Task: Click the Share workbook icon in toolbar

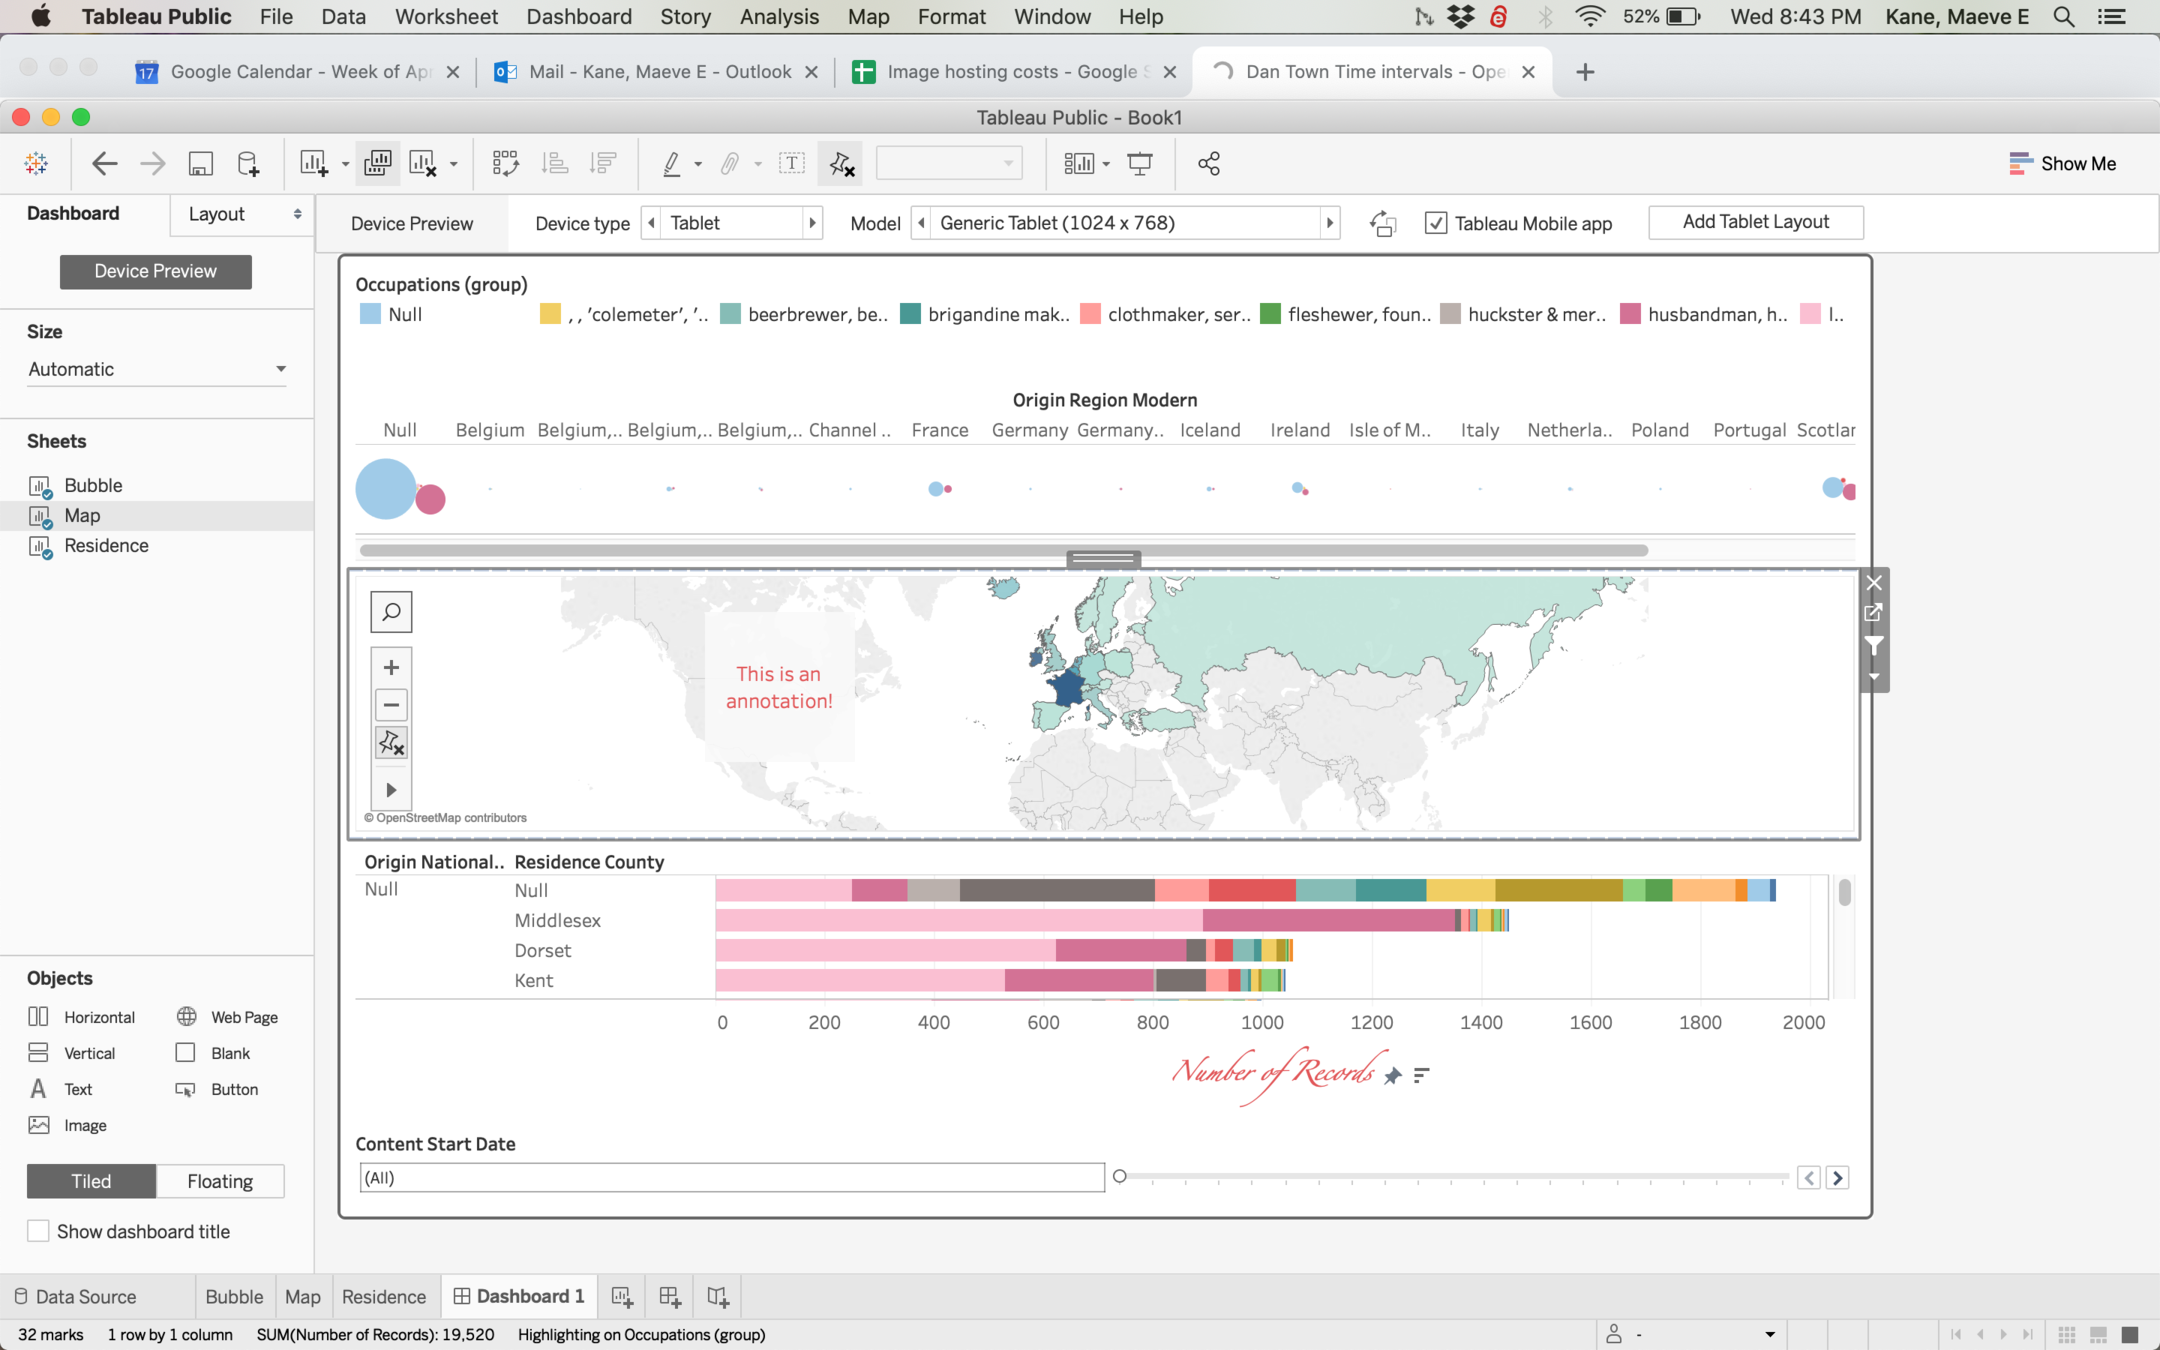Action: 1208,164
